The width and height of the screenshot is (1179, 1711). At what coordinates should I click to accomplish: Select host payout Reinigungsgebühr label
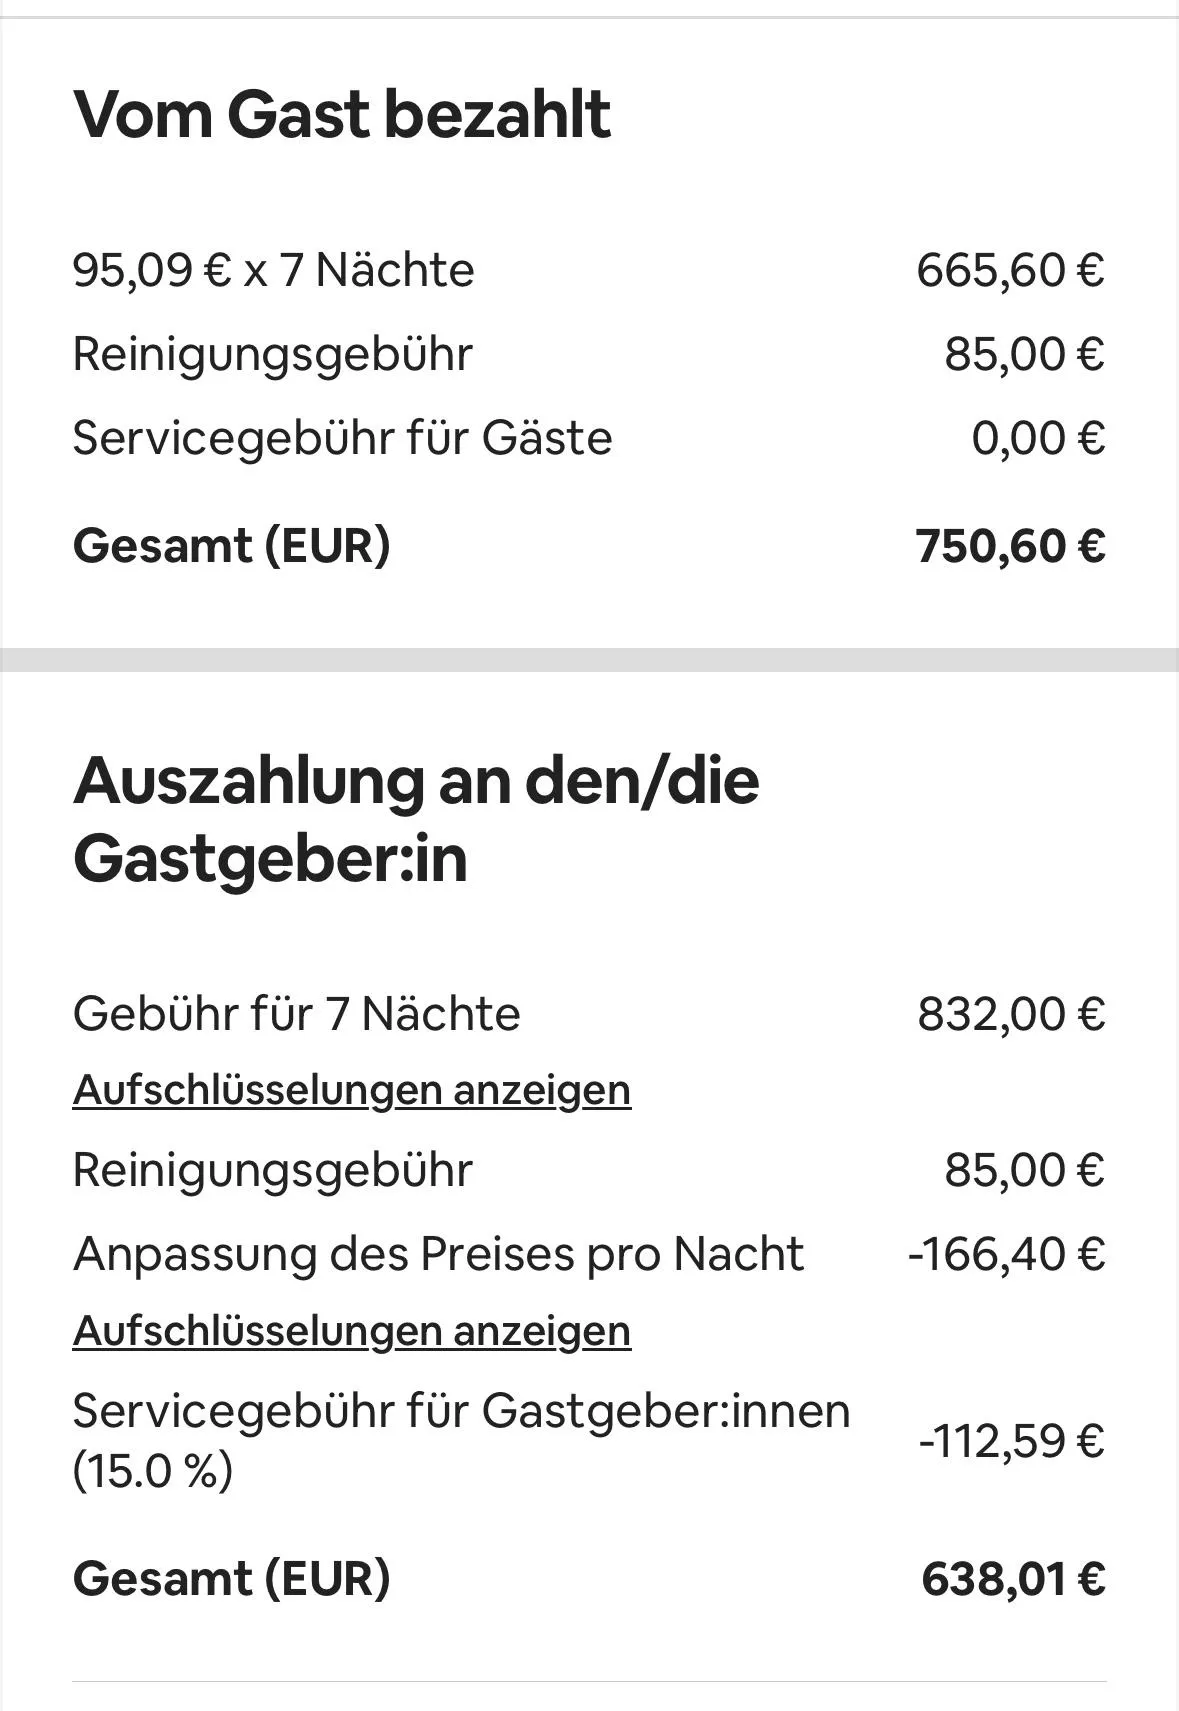272,1171
